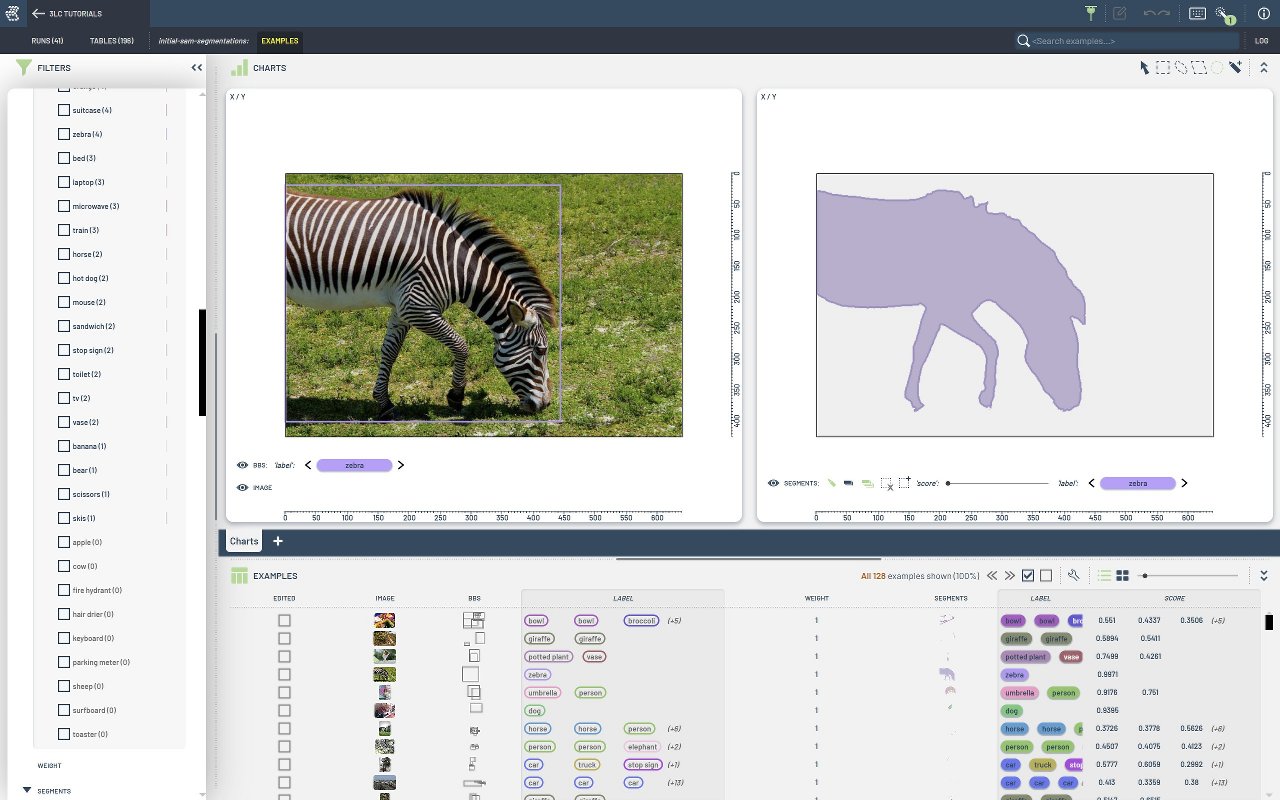Open the LOG panel button
The image size is (1280, 800).
(1261, 41)
